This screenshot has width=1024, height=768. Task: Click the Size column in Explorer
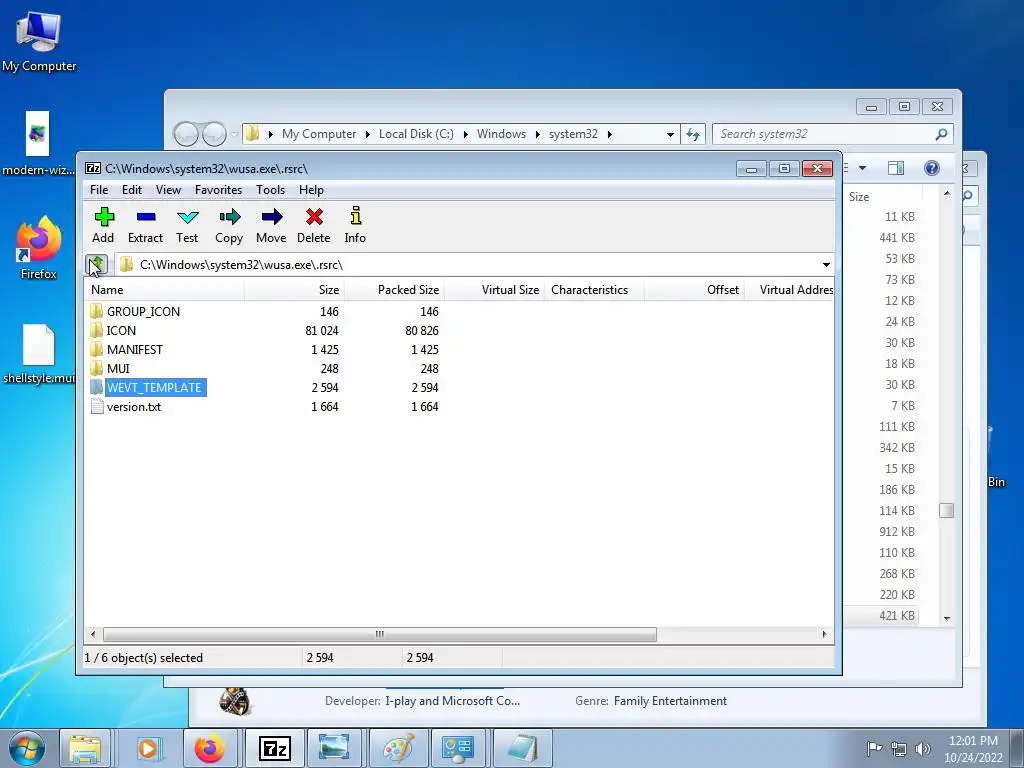click(x=859, y=197)
